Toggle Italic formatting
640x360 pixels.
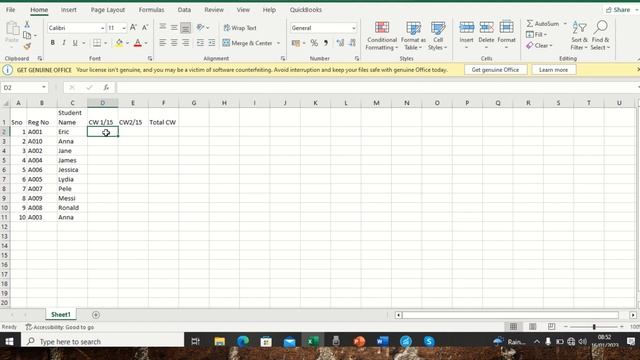(64, 43)
